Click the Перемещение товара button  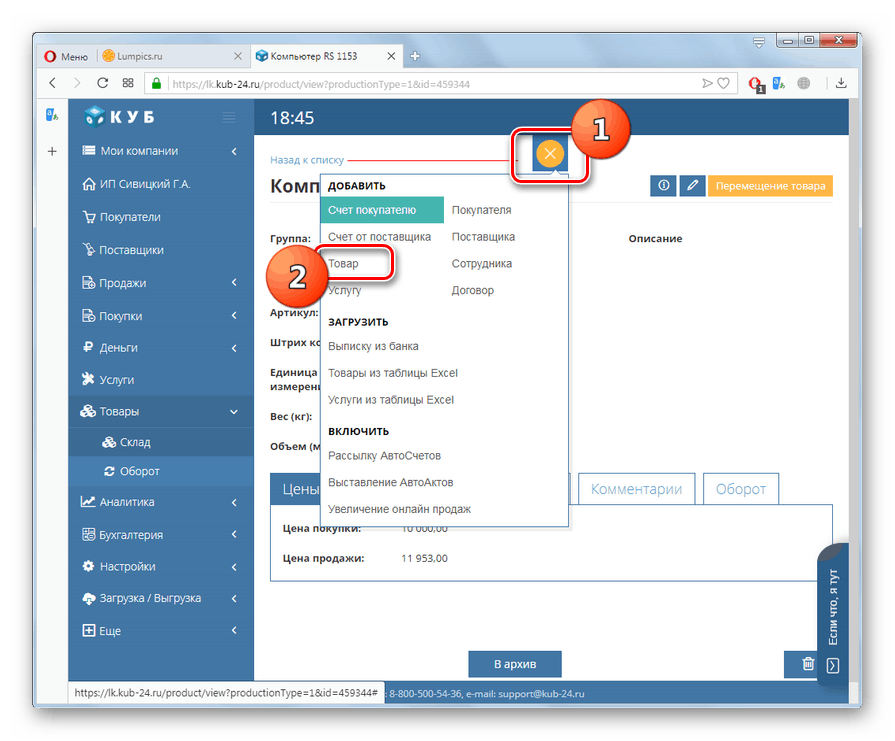point(770,186)
